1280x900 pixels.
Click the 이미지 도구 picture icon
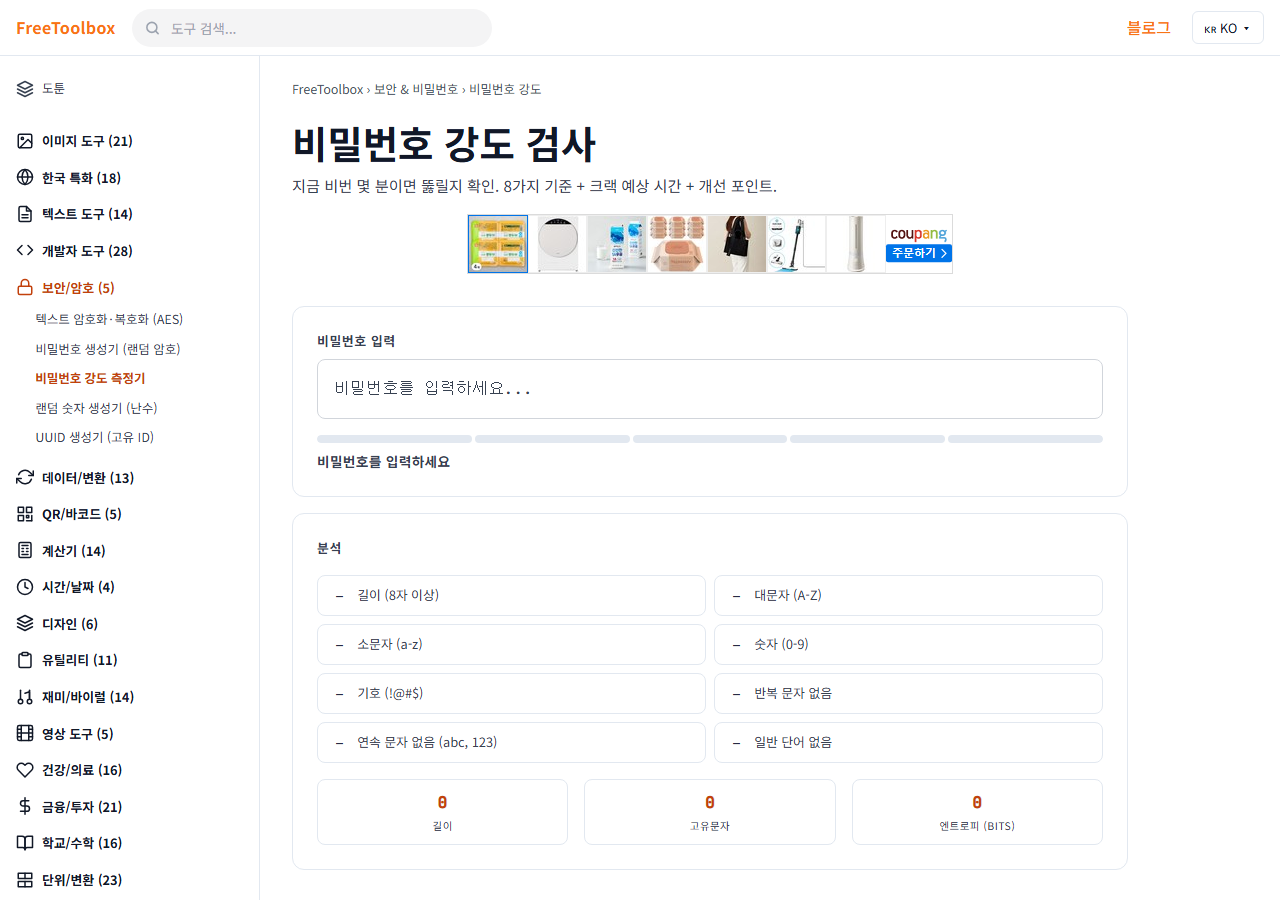(25, 141)
